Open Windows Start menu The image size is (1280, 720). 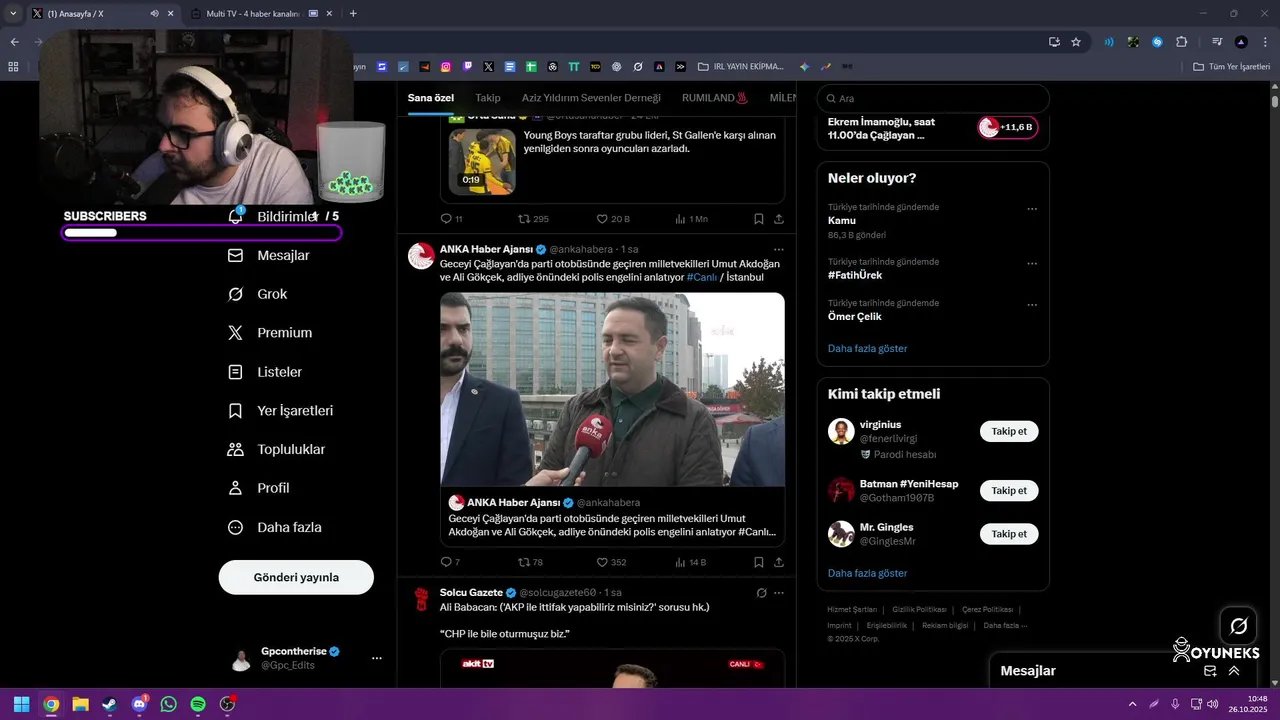(x=21, y=704)
